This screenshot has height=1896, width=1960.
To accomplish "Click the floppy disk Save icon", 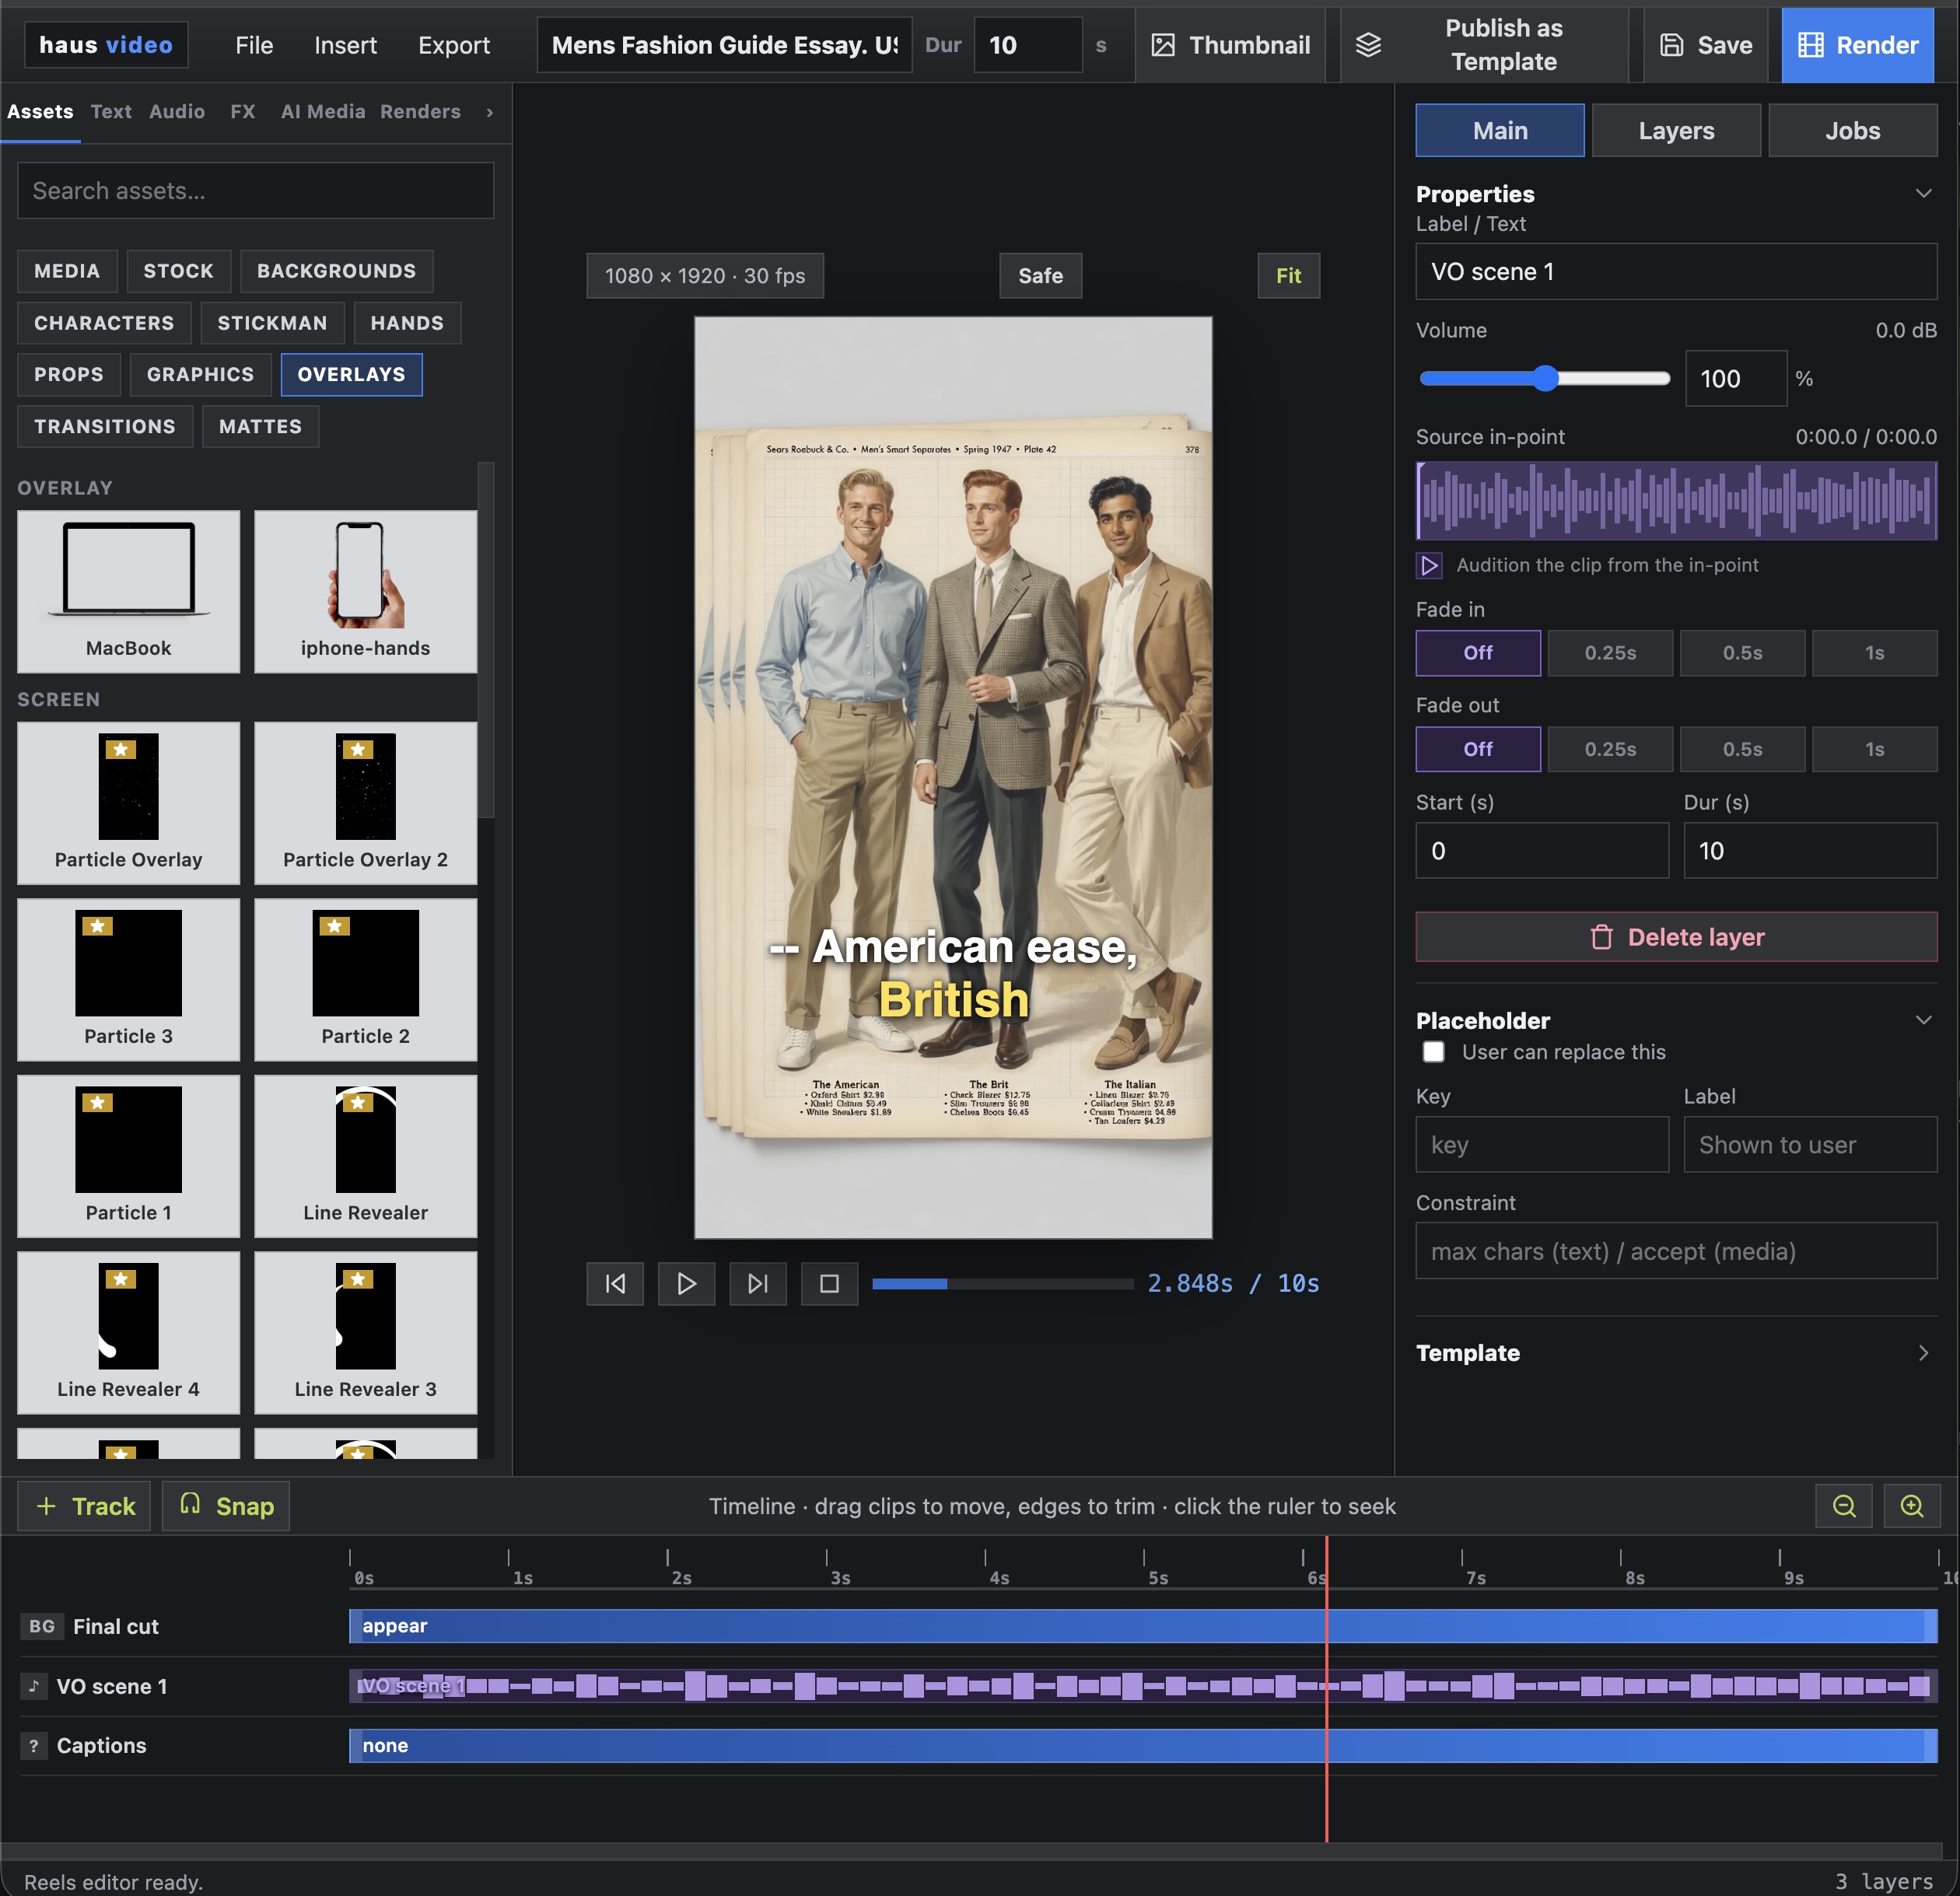I will point(1671,45).
